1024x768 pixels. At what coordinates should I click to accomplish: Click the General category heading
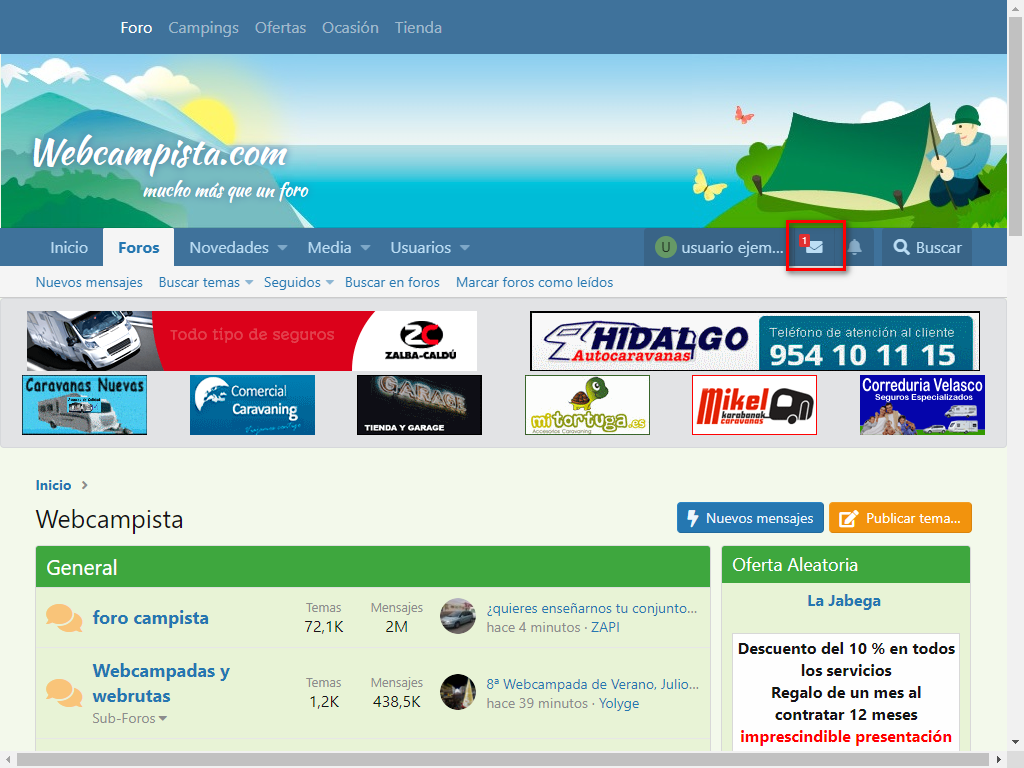coord(82,568)
